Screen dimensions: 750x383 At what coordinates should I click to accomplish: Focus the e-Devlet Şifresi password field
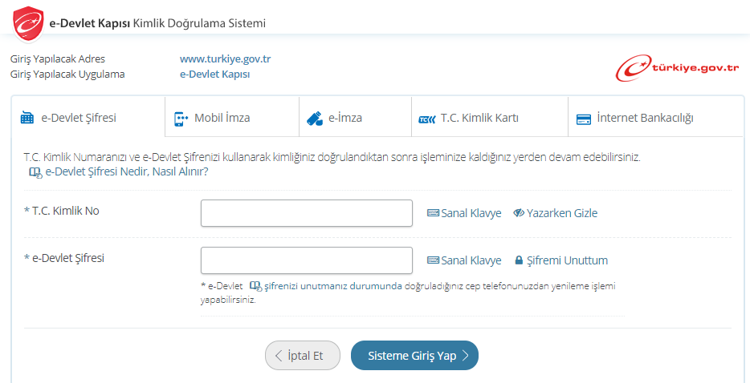307,260
